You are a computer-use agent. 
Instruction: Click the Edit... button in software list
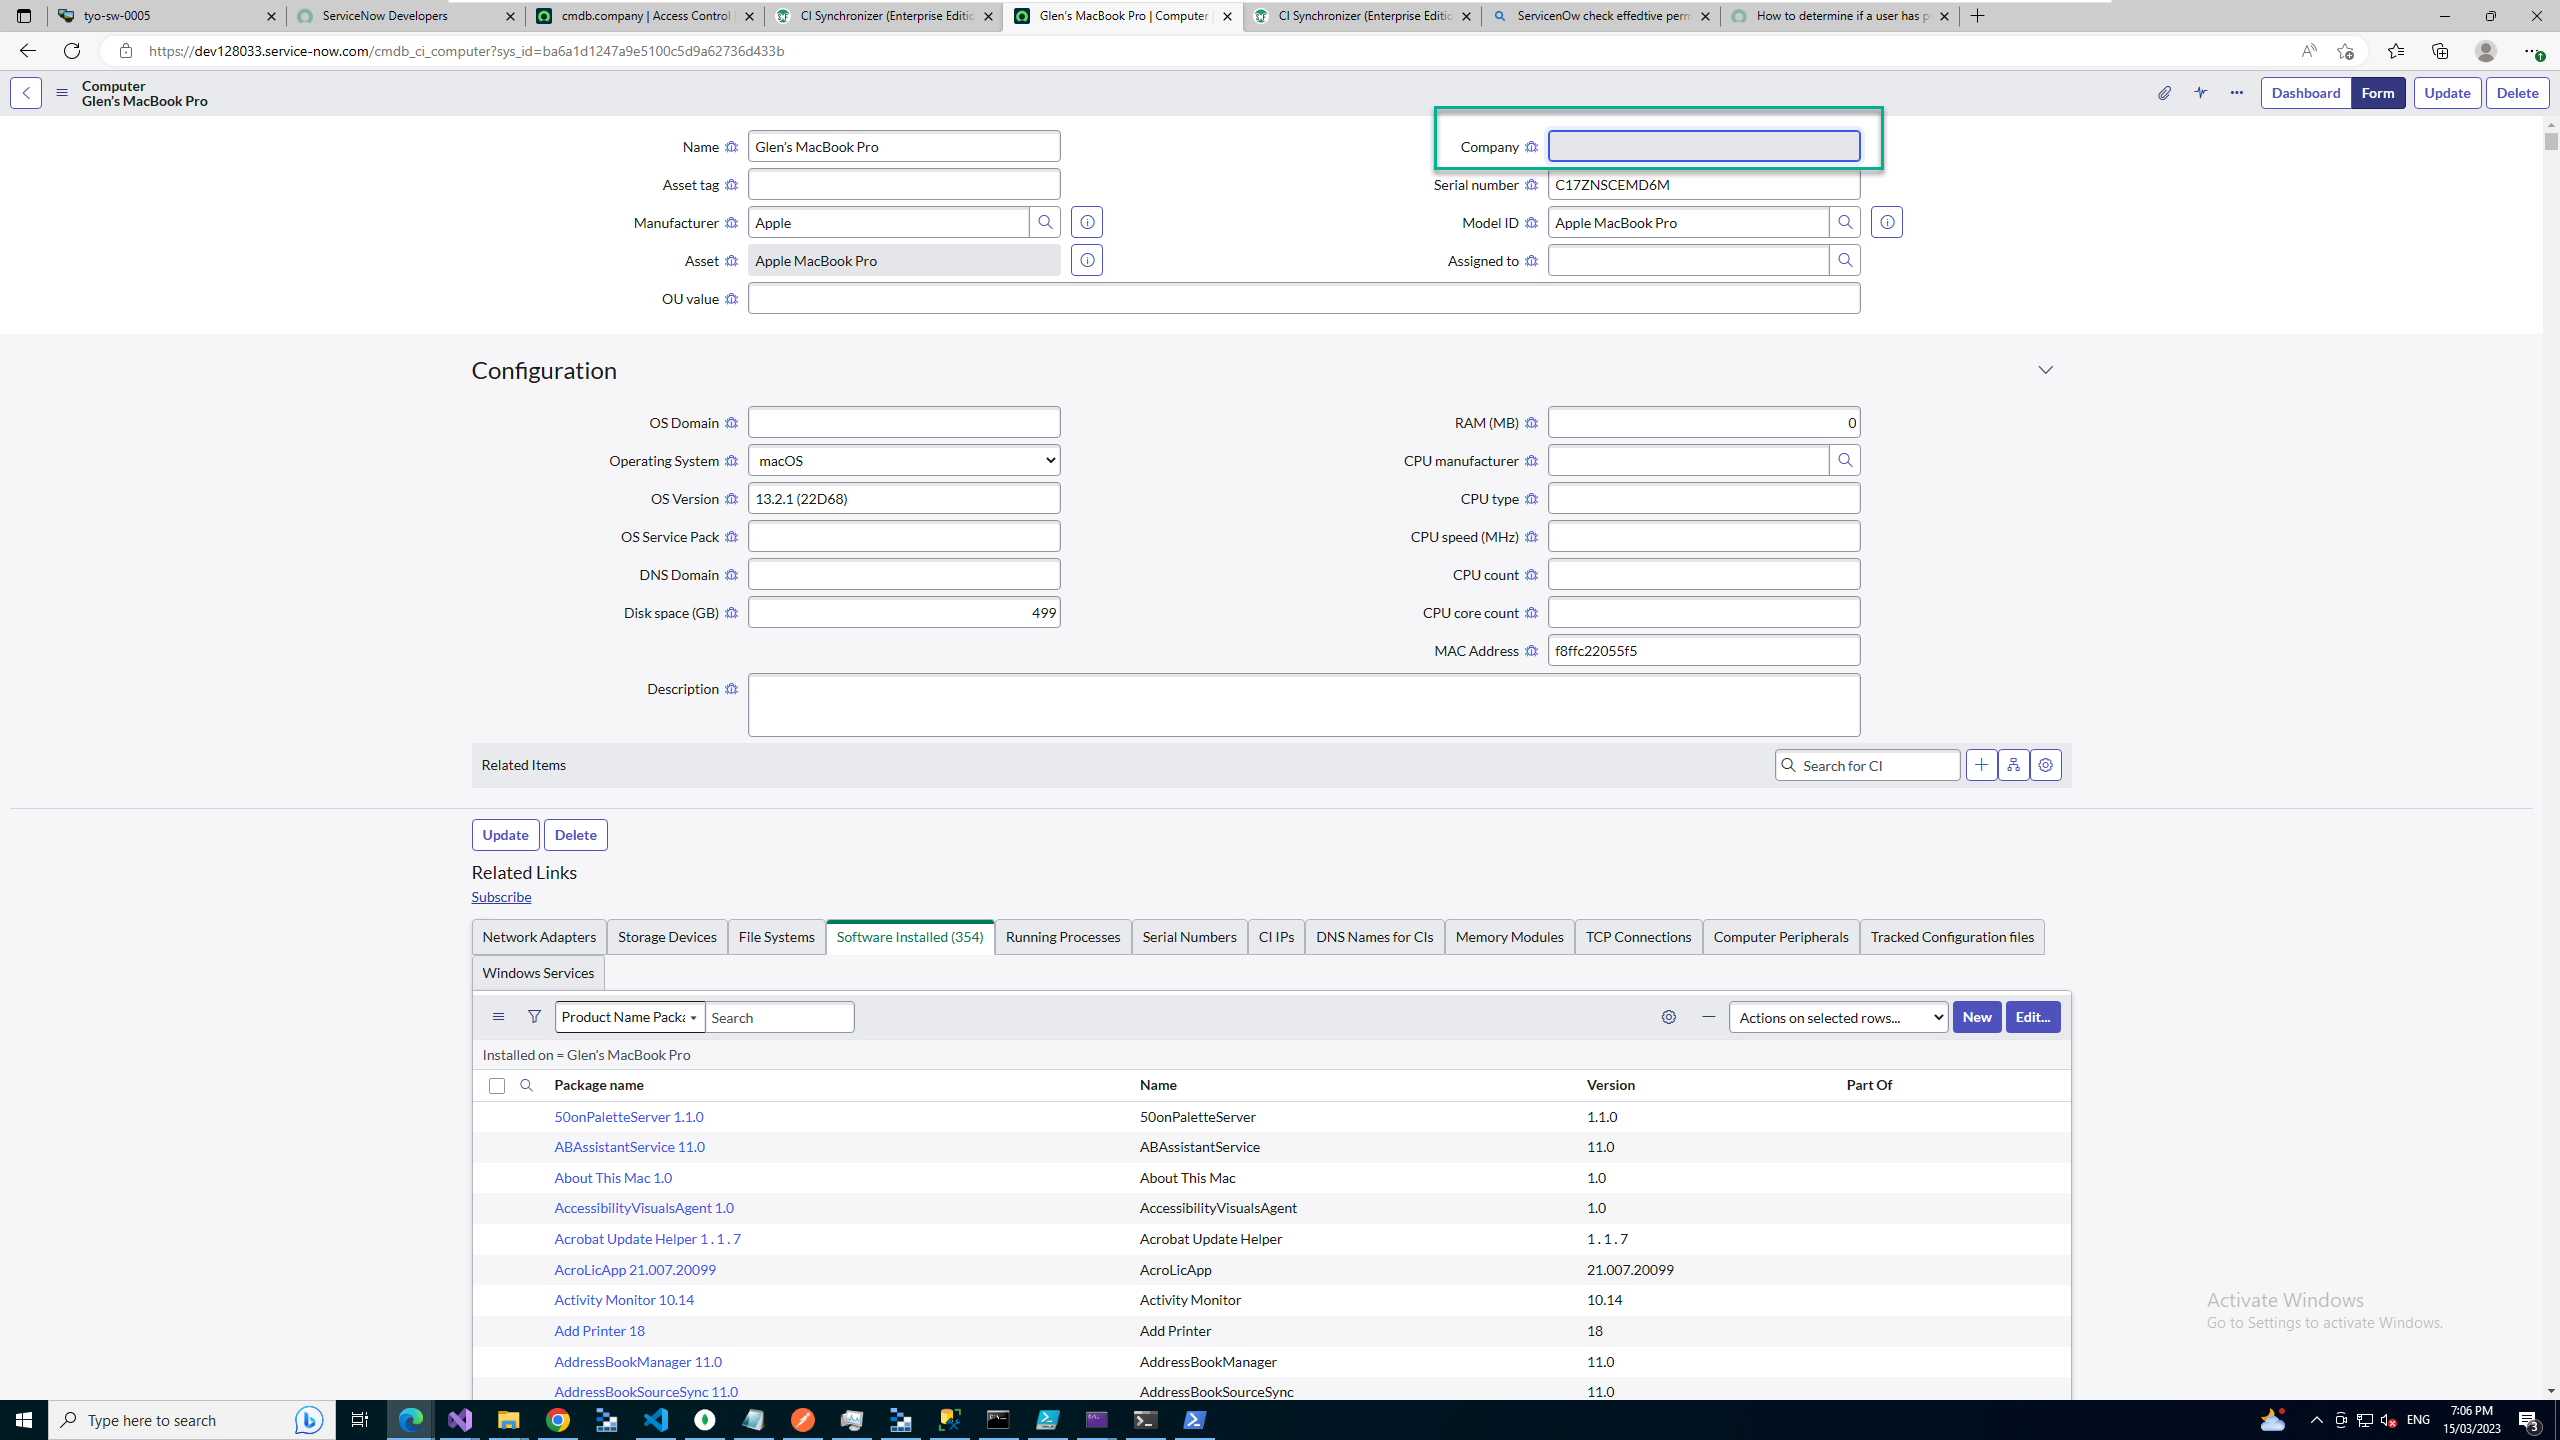[2033, 1017]
